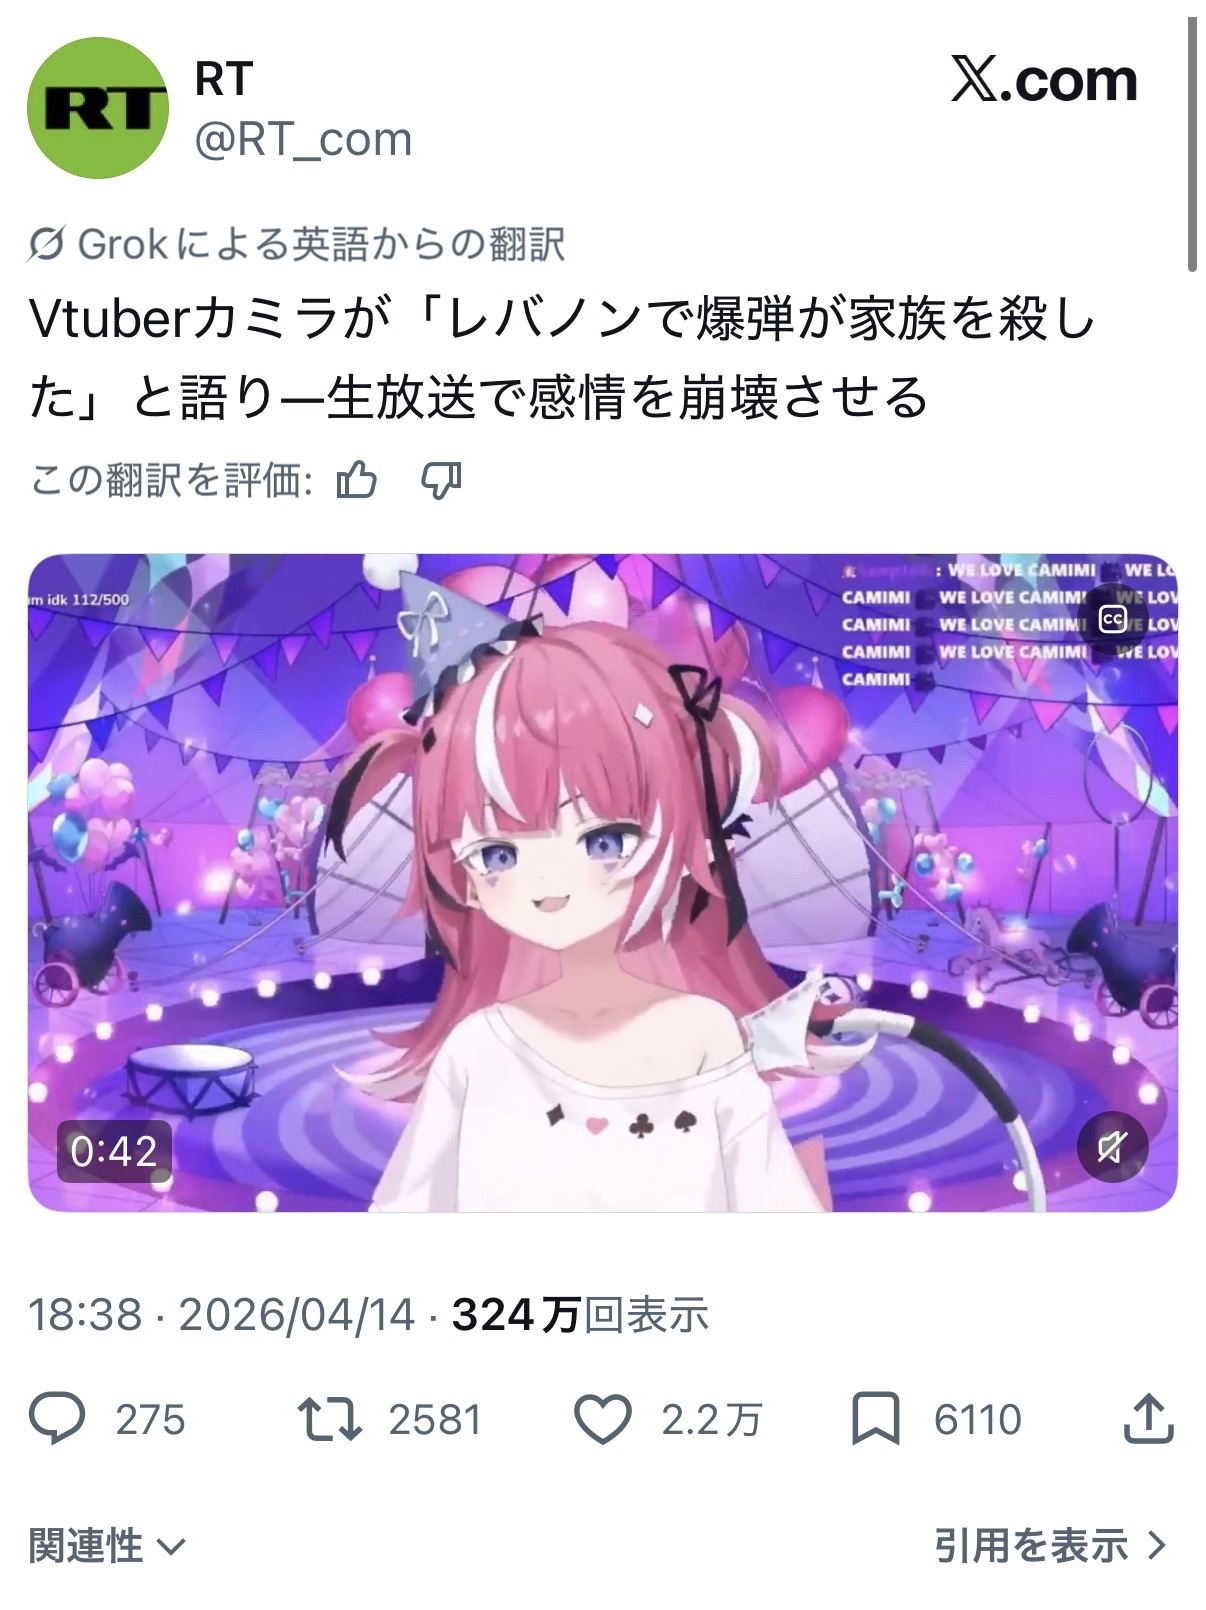This screenshot has width=1206, height=1610.
Task: Tap the thumbs-up translation rating icon
Action: point(357,481)
